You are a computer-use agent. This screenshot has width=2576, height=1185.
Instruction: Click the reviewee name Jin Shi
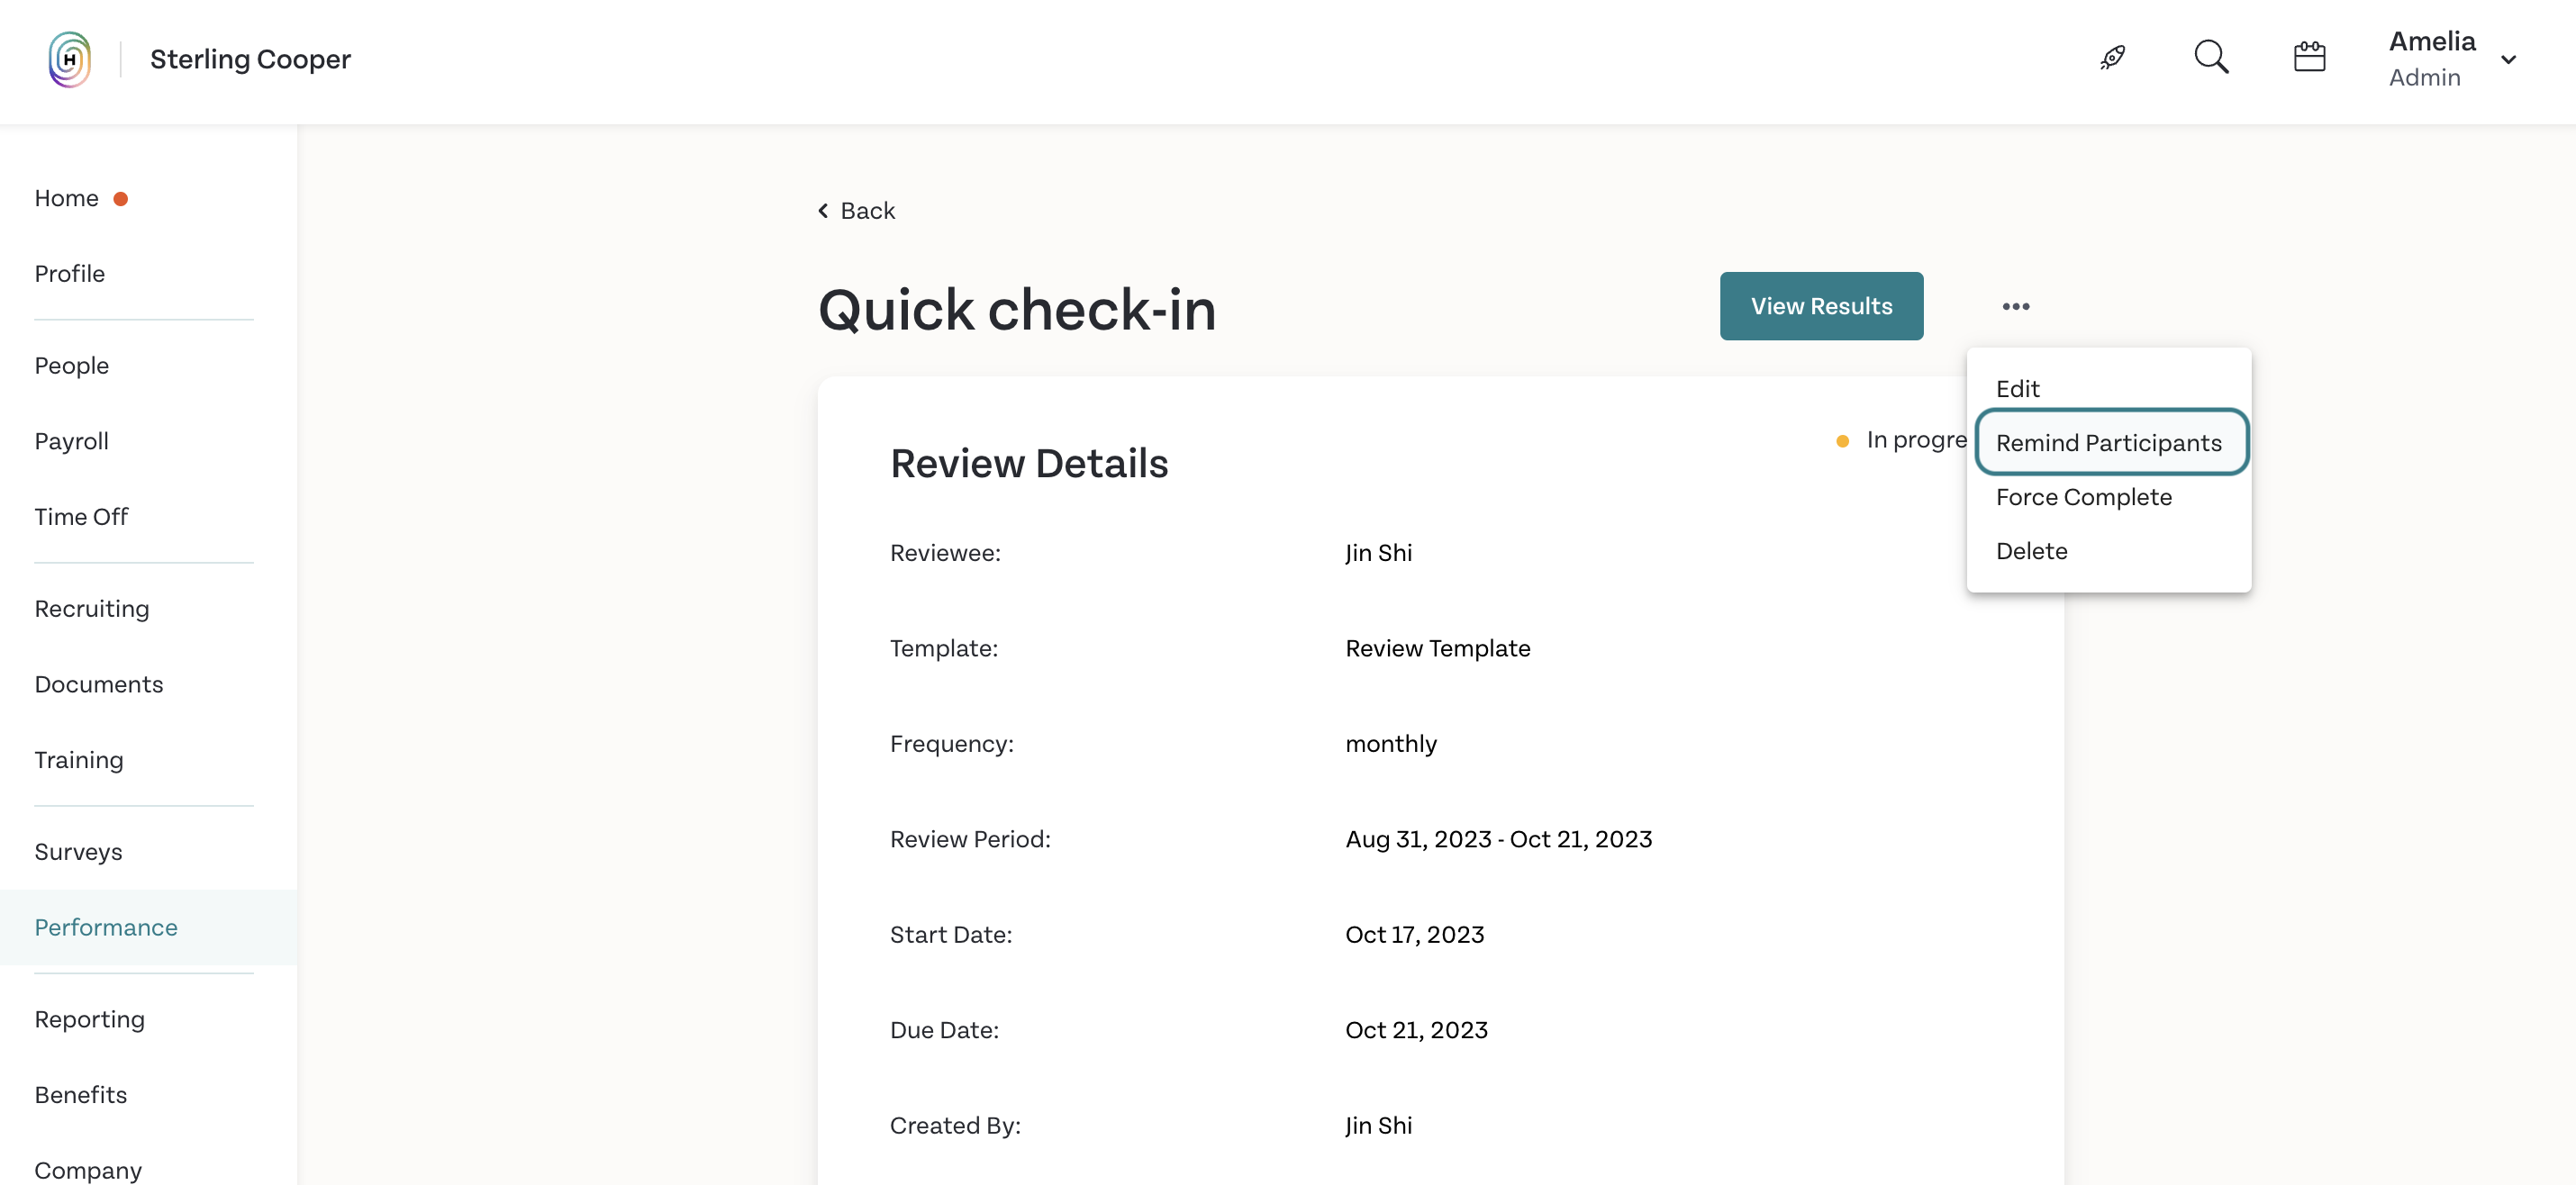click(x=1378, y=553)
